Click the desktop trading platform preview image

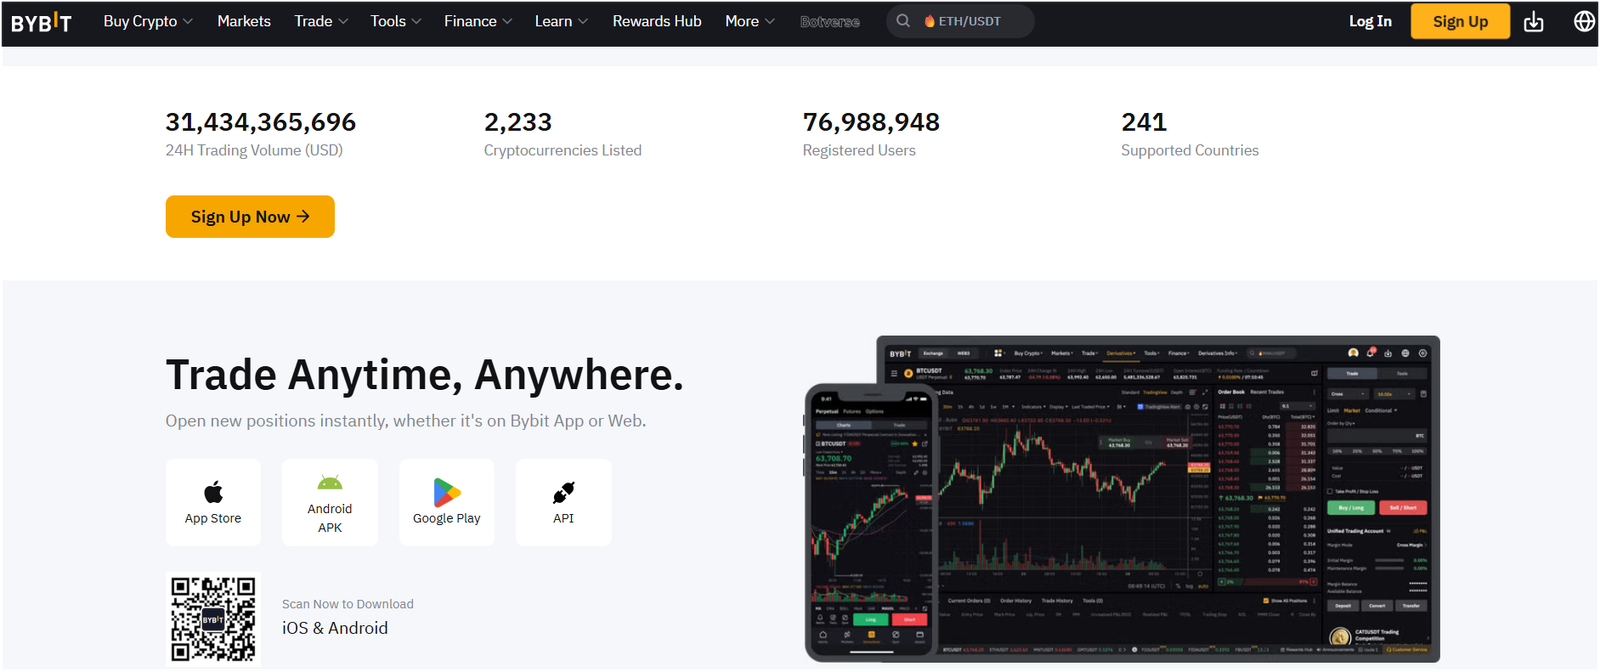tap(1187, 499)
